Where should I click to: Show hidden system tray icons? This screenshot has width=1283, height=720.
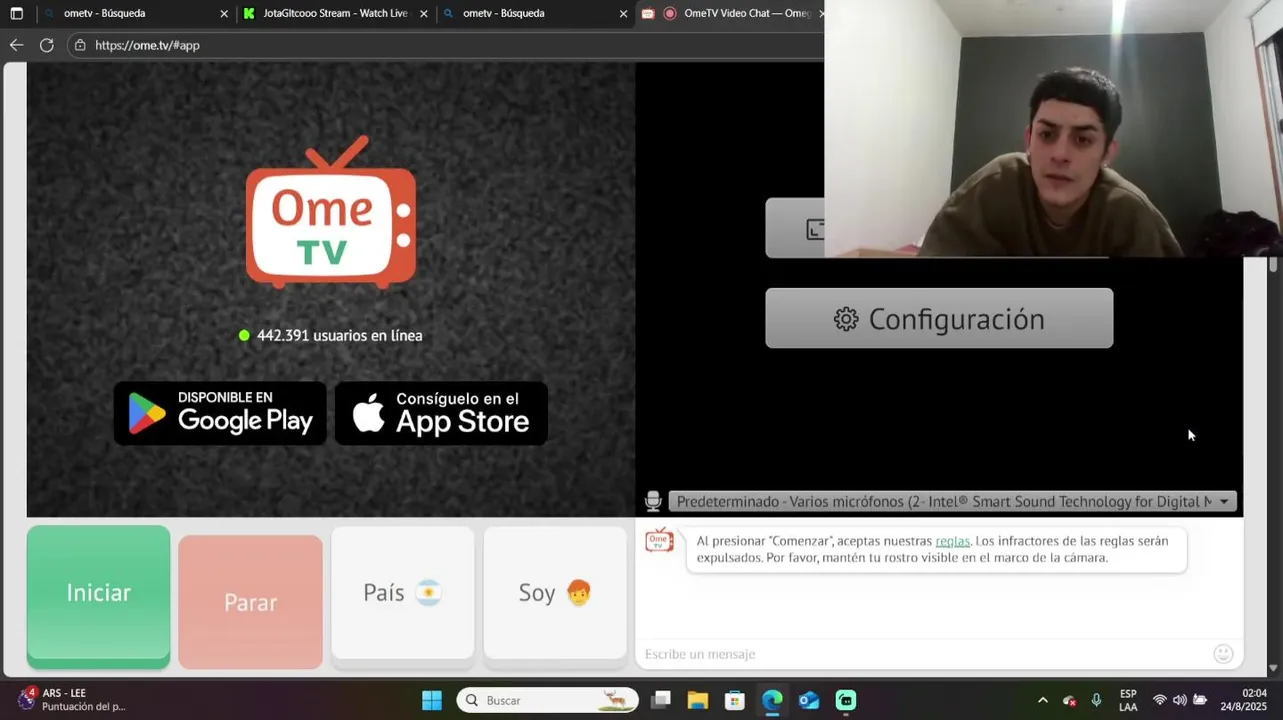pyautogui.click(x=1043, y=700)
